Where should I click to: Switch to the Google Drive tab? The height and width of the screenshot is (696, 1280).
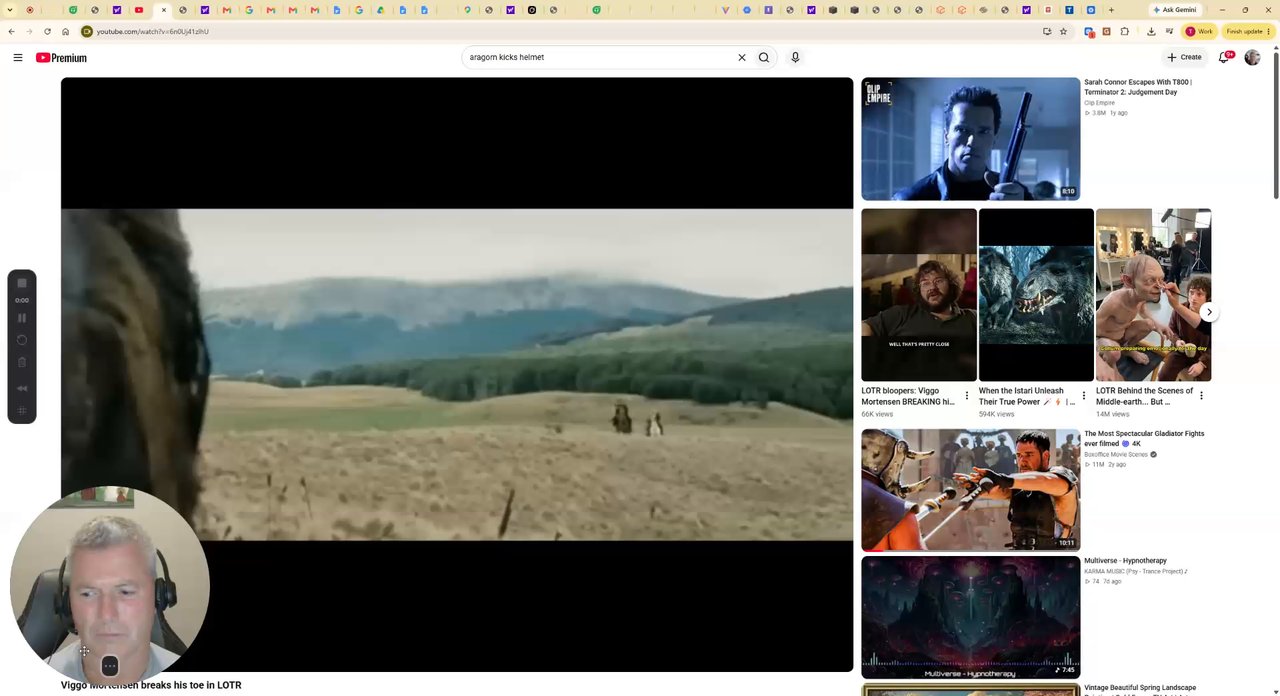(x=380, y=10)
